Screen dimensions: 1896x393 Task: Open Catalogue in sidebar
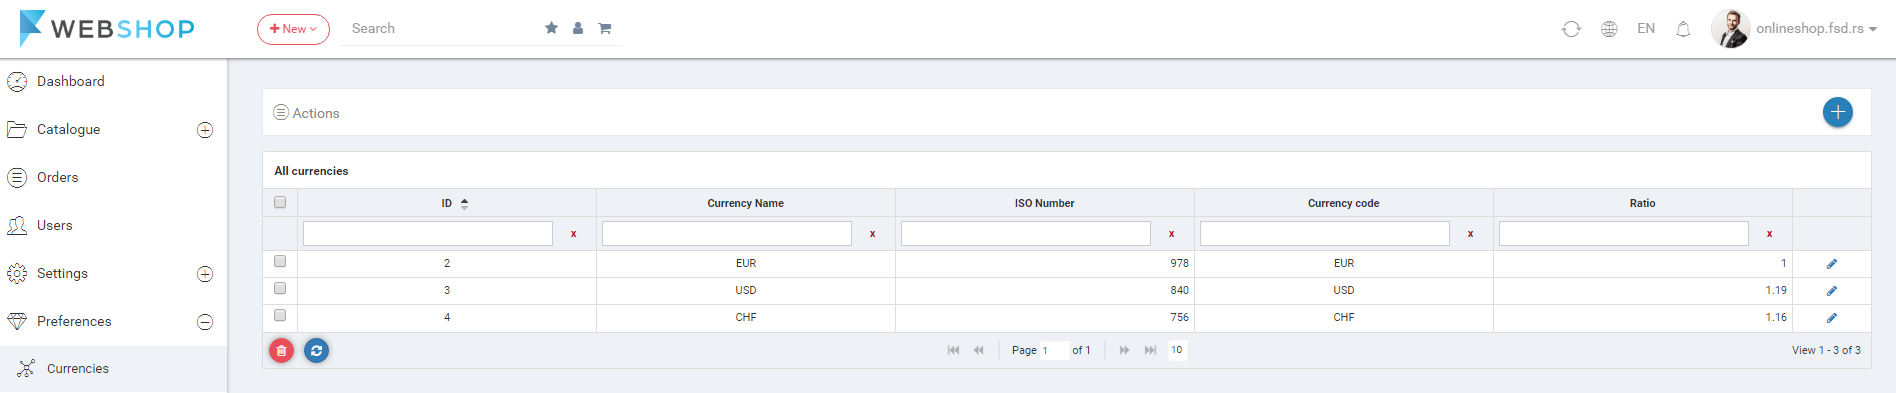coord(68,129)
